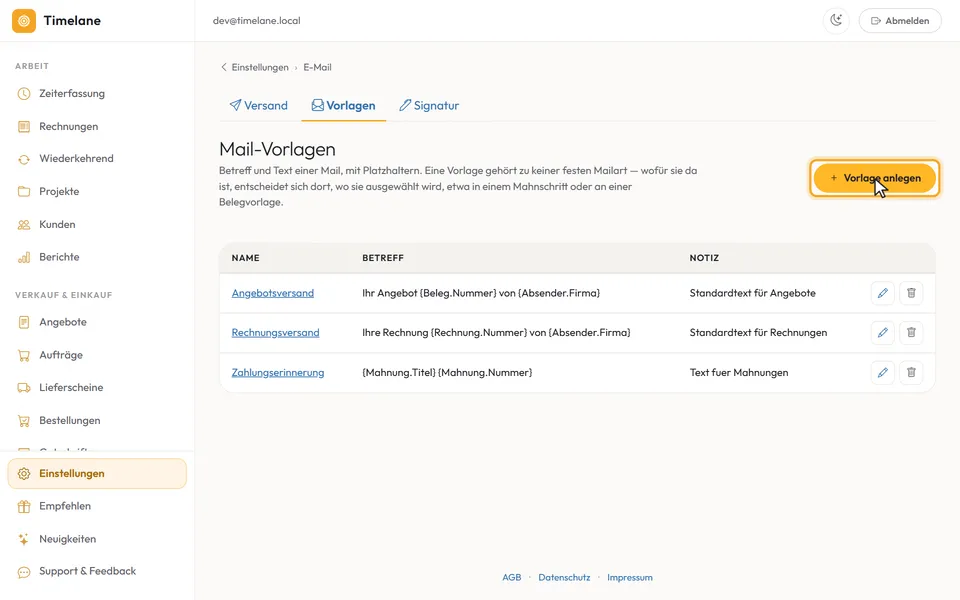Switch to the Vorlagen tab

click(x=343, y=105)
